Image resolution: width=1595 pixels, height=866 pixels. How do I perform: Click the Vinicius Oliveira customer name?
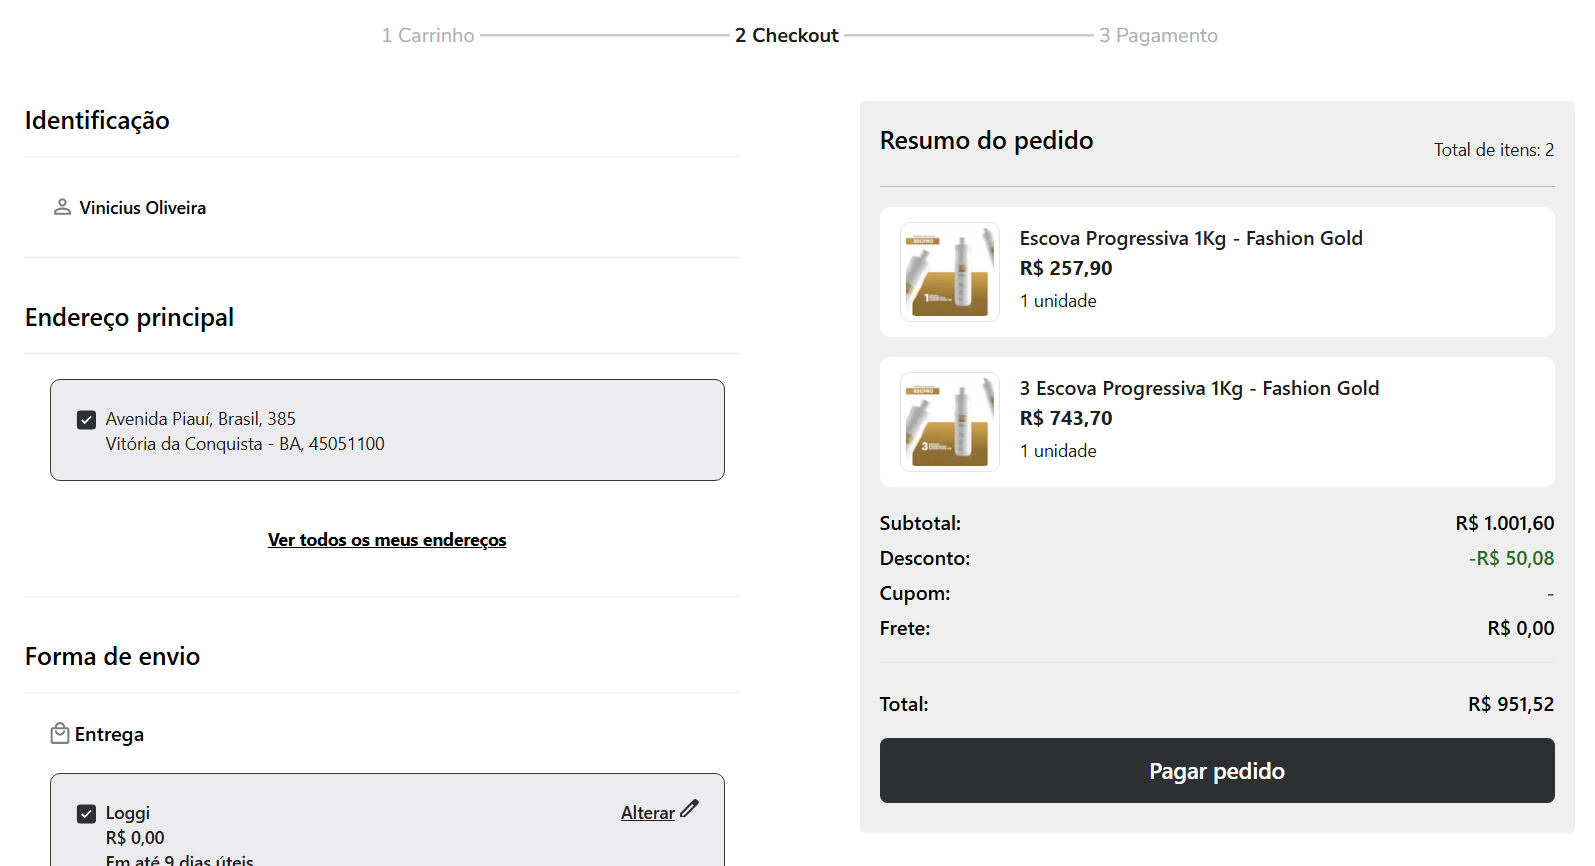[143, 208]
